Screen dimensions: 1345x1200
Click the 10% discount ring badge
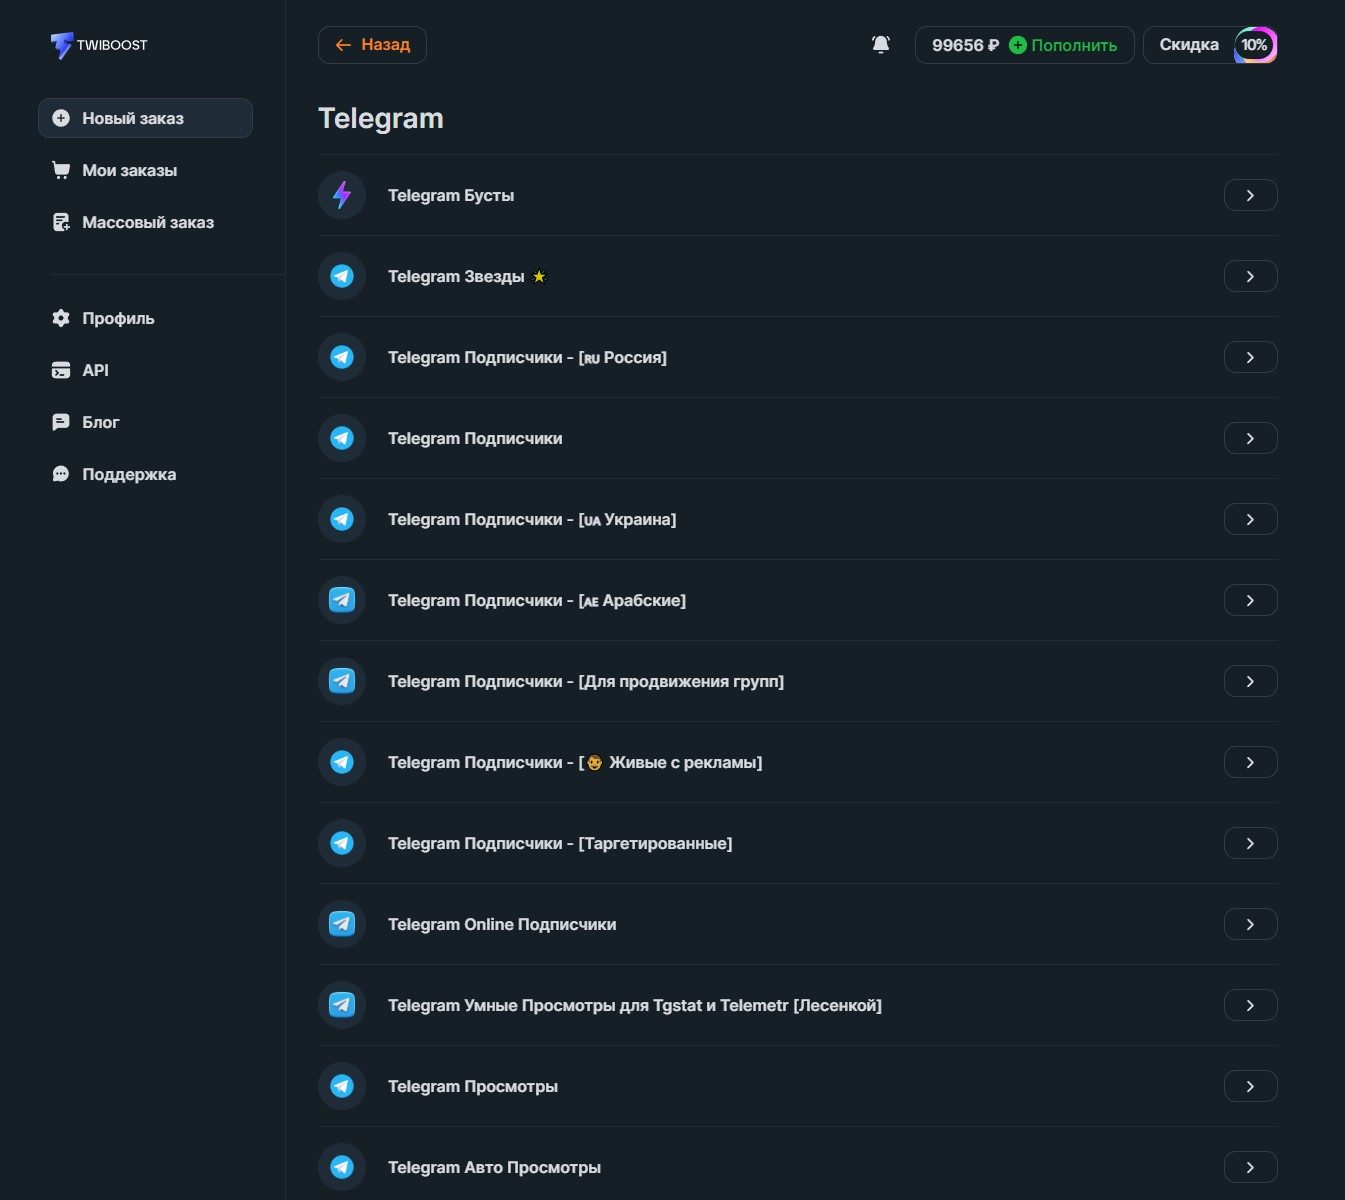[x=1254, y=45]
